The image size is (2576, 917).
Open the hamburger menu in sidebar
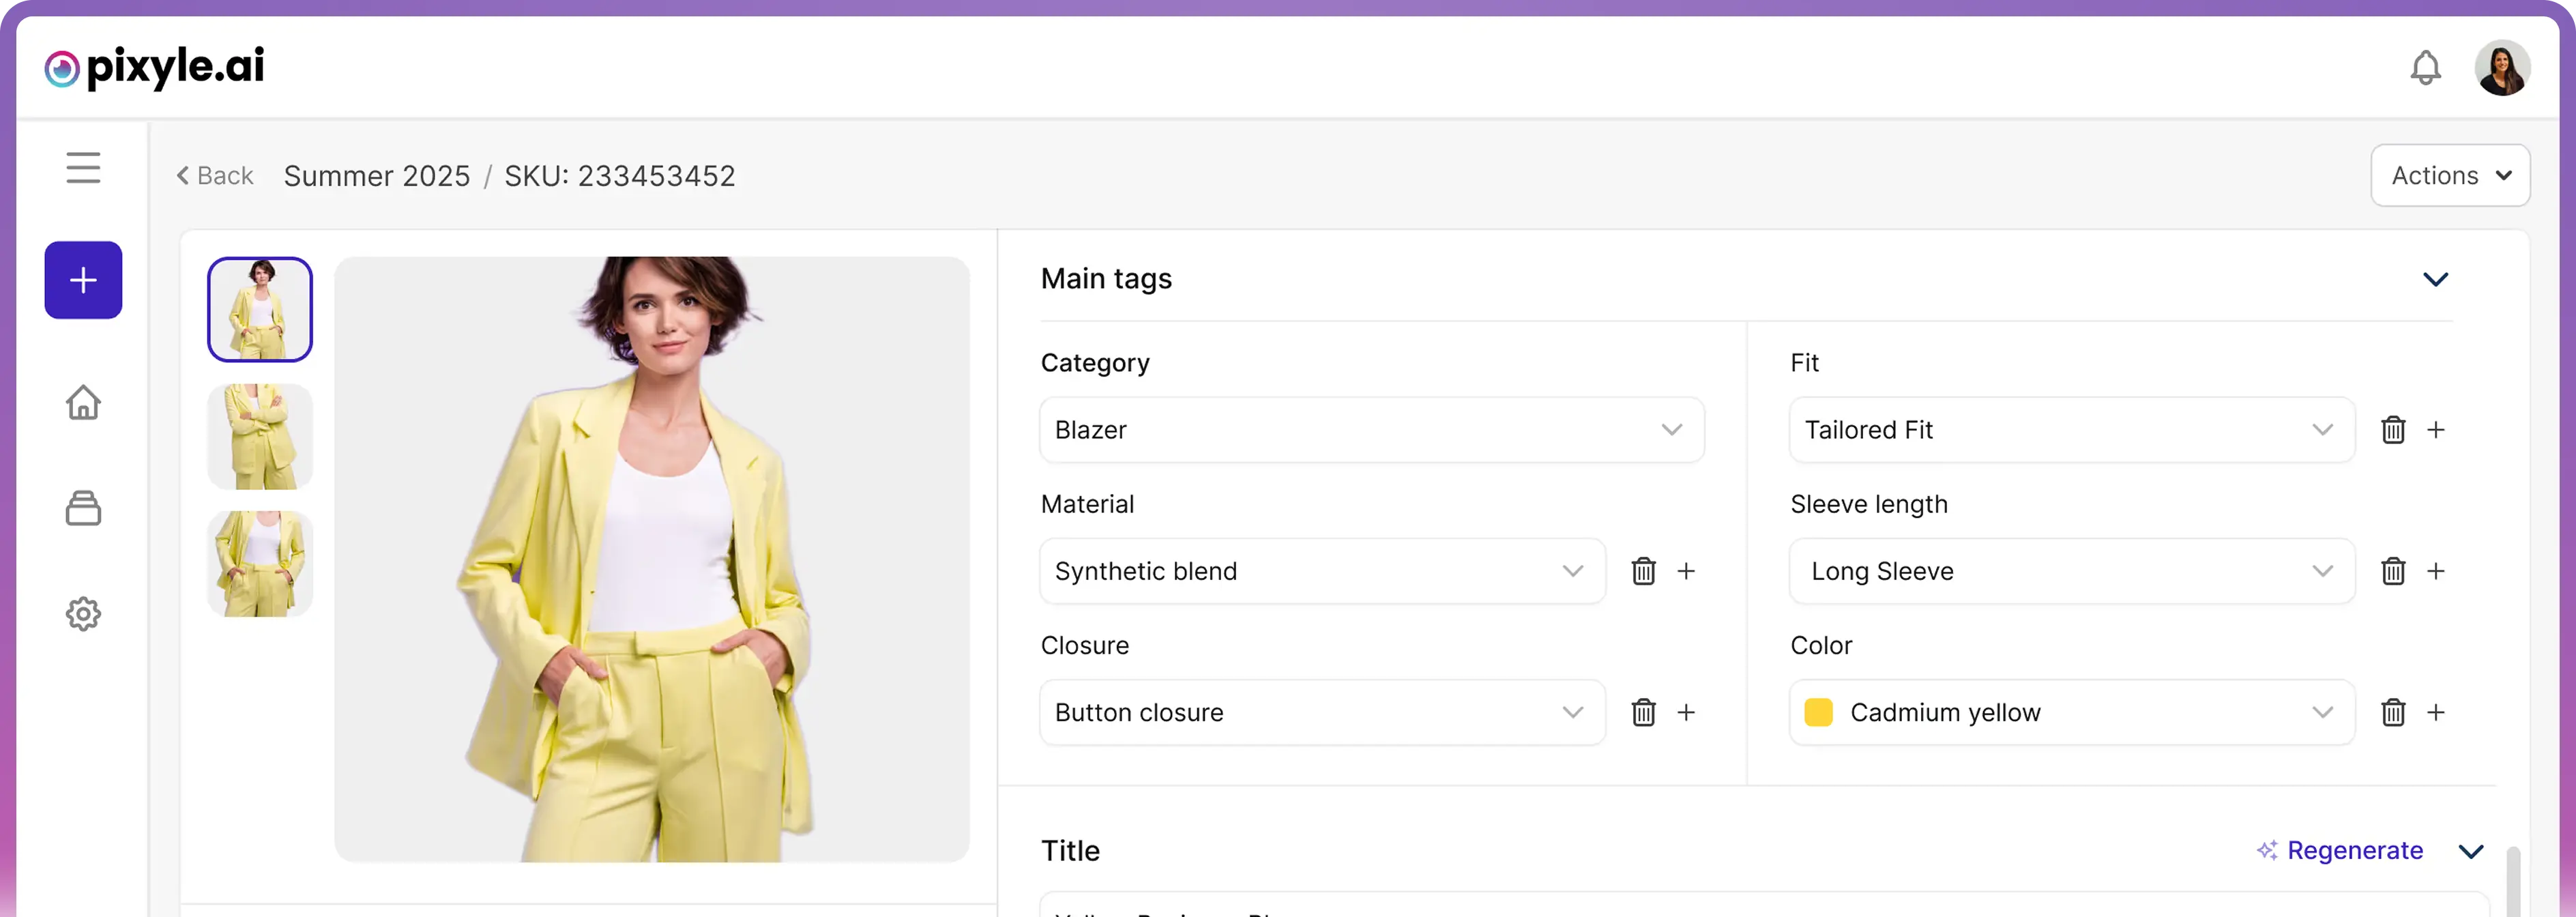[x=83, y=168]
